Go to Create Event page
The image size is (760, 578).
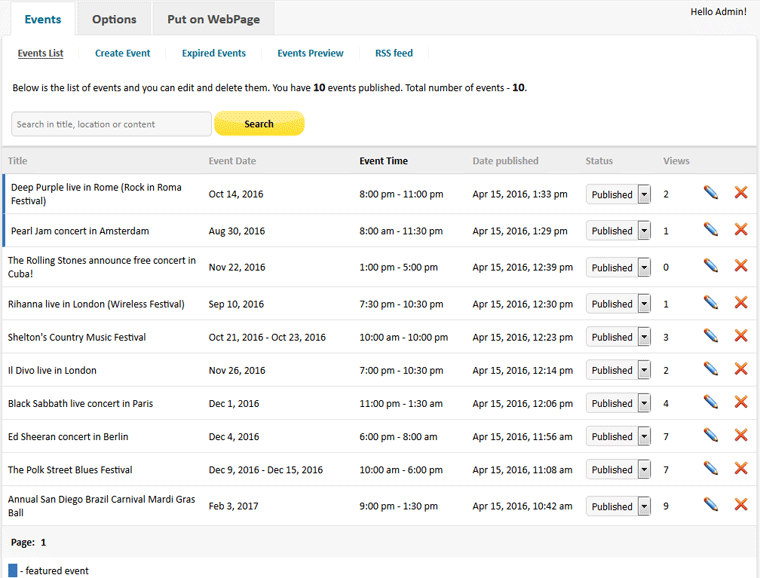click(x=123, y=53)
